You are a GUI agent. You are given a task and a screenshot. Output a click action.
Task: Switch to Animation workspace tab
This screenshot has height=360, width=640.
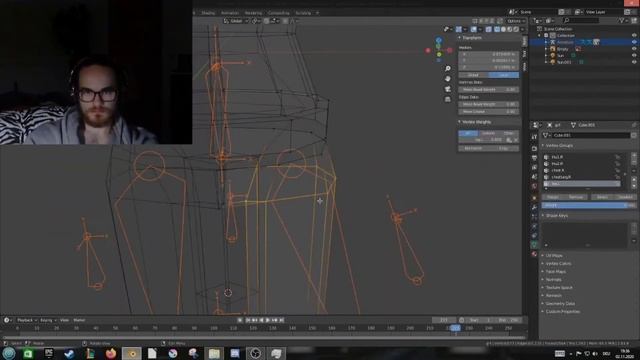(230, 13)
